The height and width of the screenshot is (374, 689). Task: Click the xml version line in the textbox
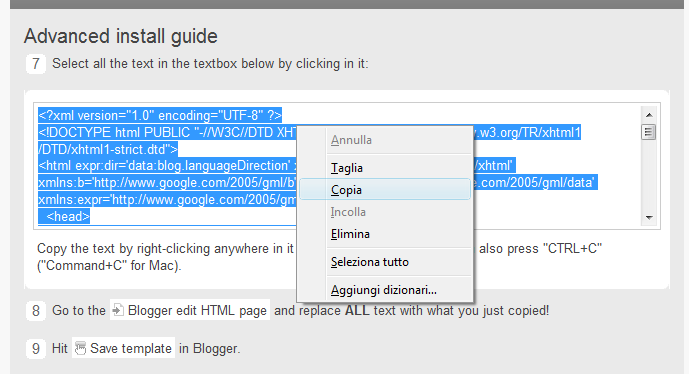click(160, 115)
